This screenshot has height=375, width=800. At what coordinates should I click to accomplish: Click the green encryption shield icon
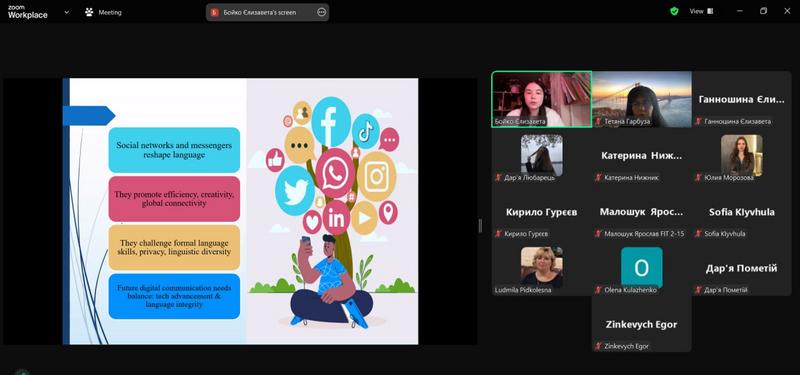674,11
